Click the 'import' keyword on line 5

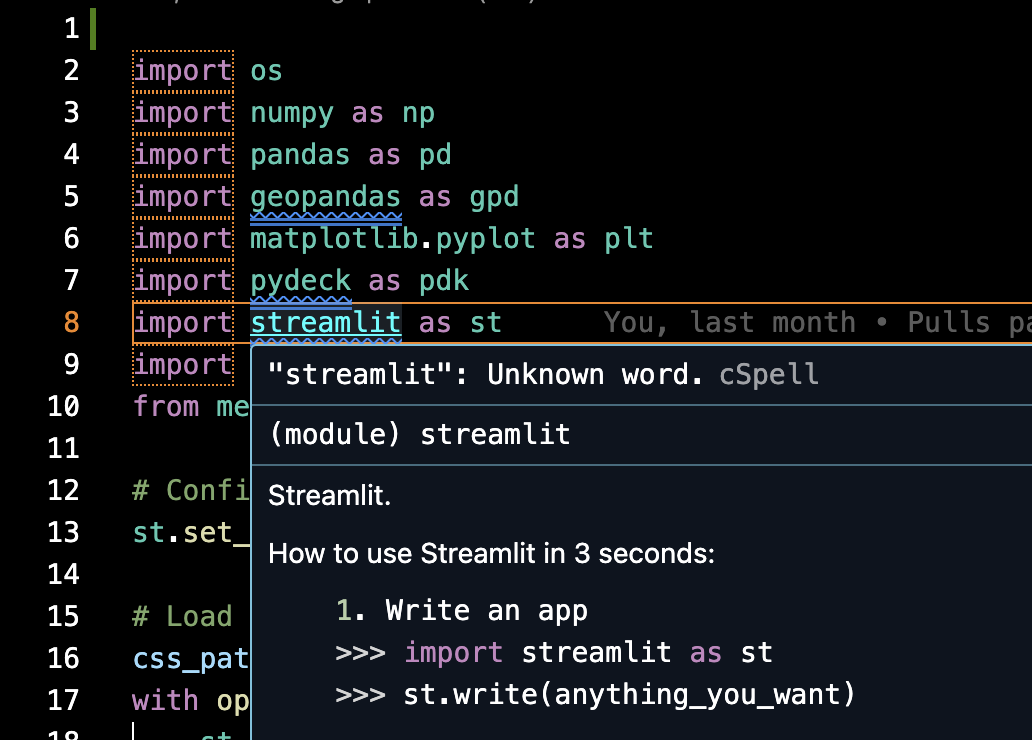(x=183, y=198)
